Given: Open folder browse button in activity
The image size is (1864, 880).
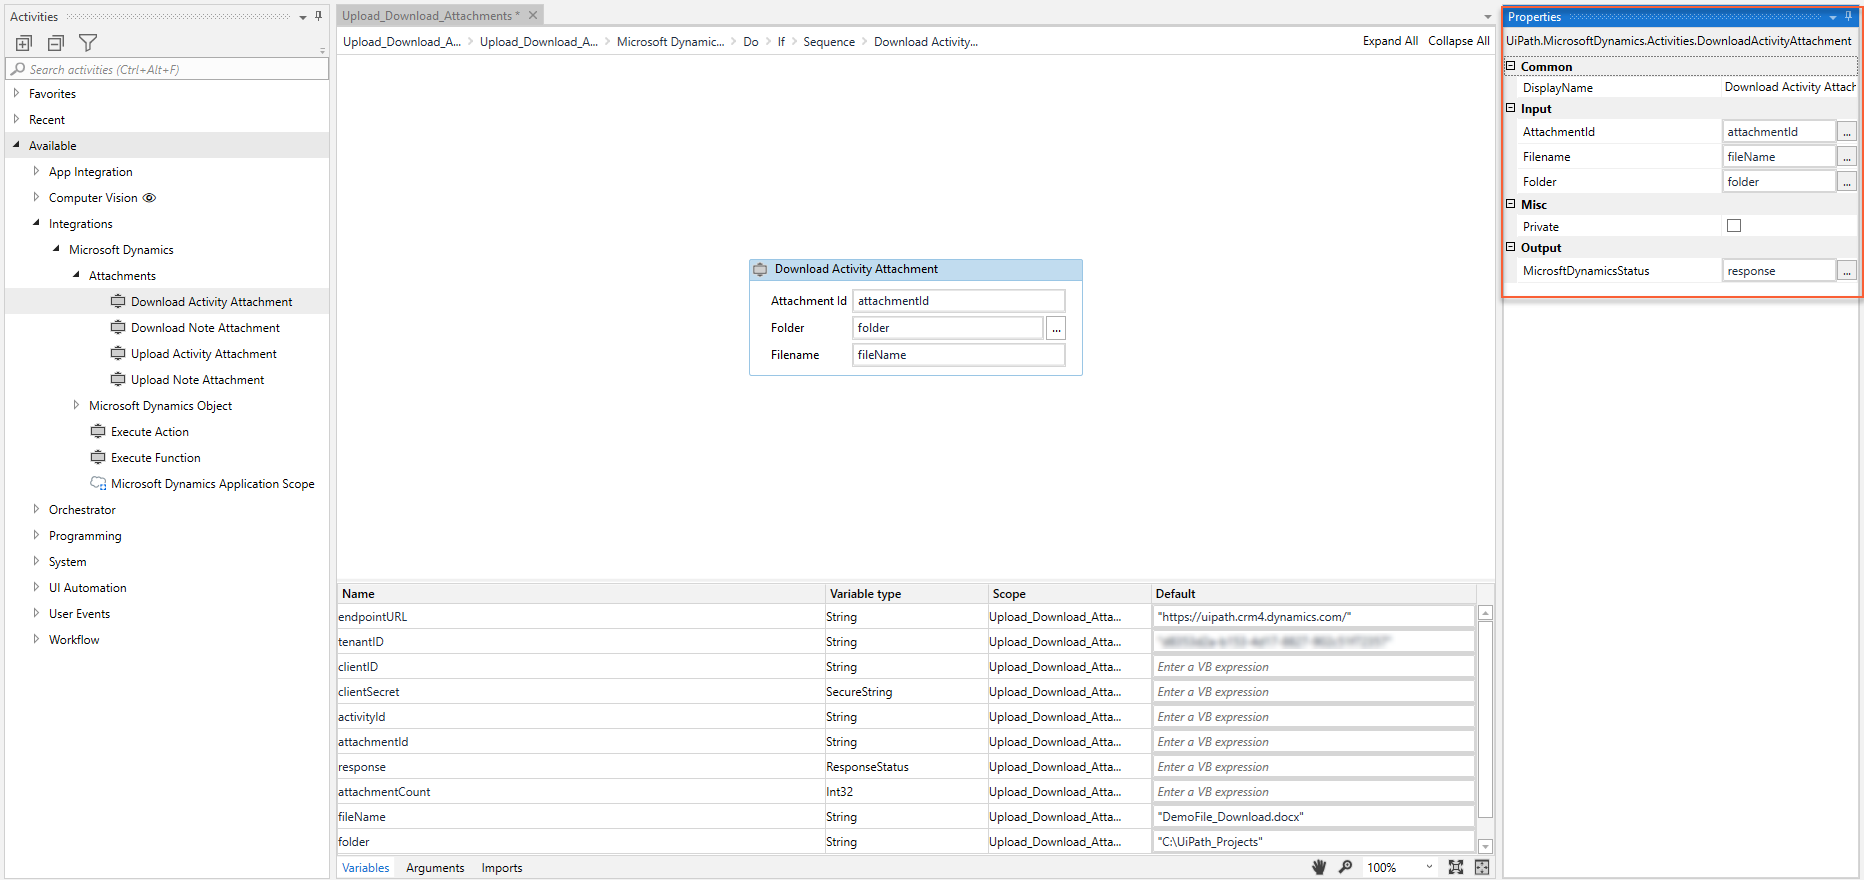Looking at the screenshot, I should point(1056,328).
